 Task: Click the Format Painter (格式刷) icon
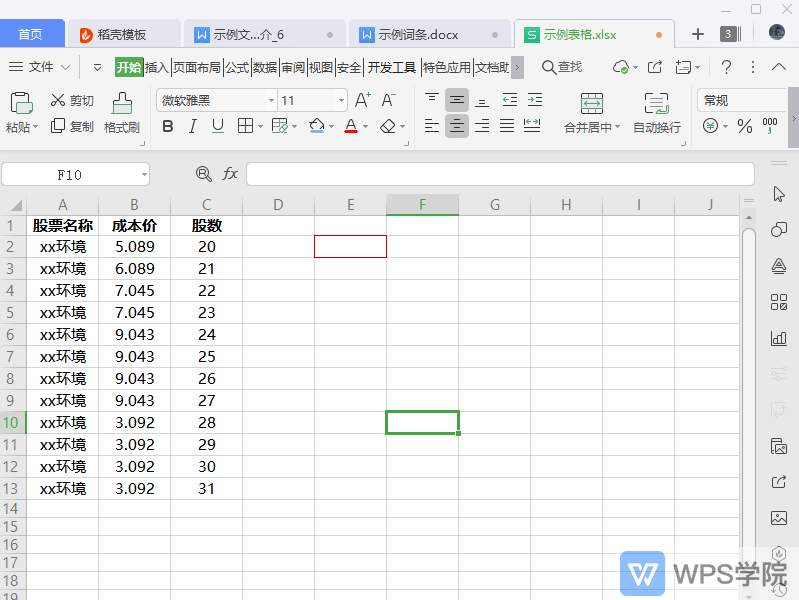121,103
